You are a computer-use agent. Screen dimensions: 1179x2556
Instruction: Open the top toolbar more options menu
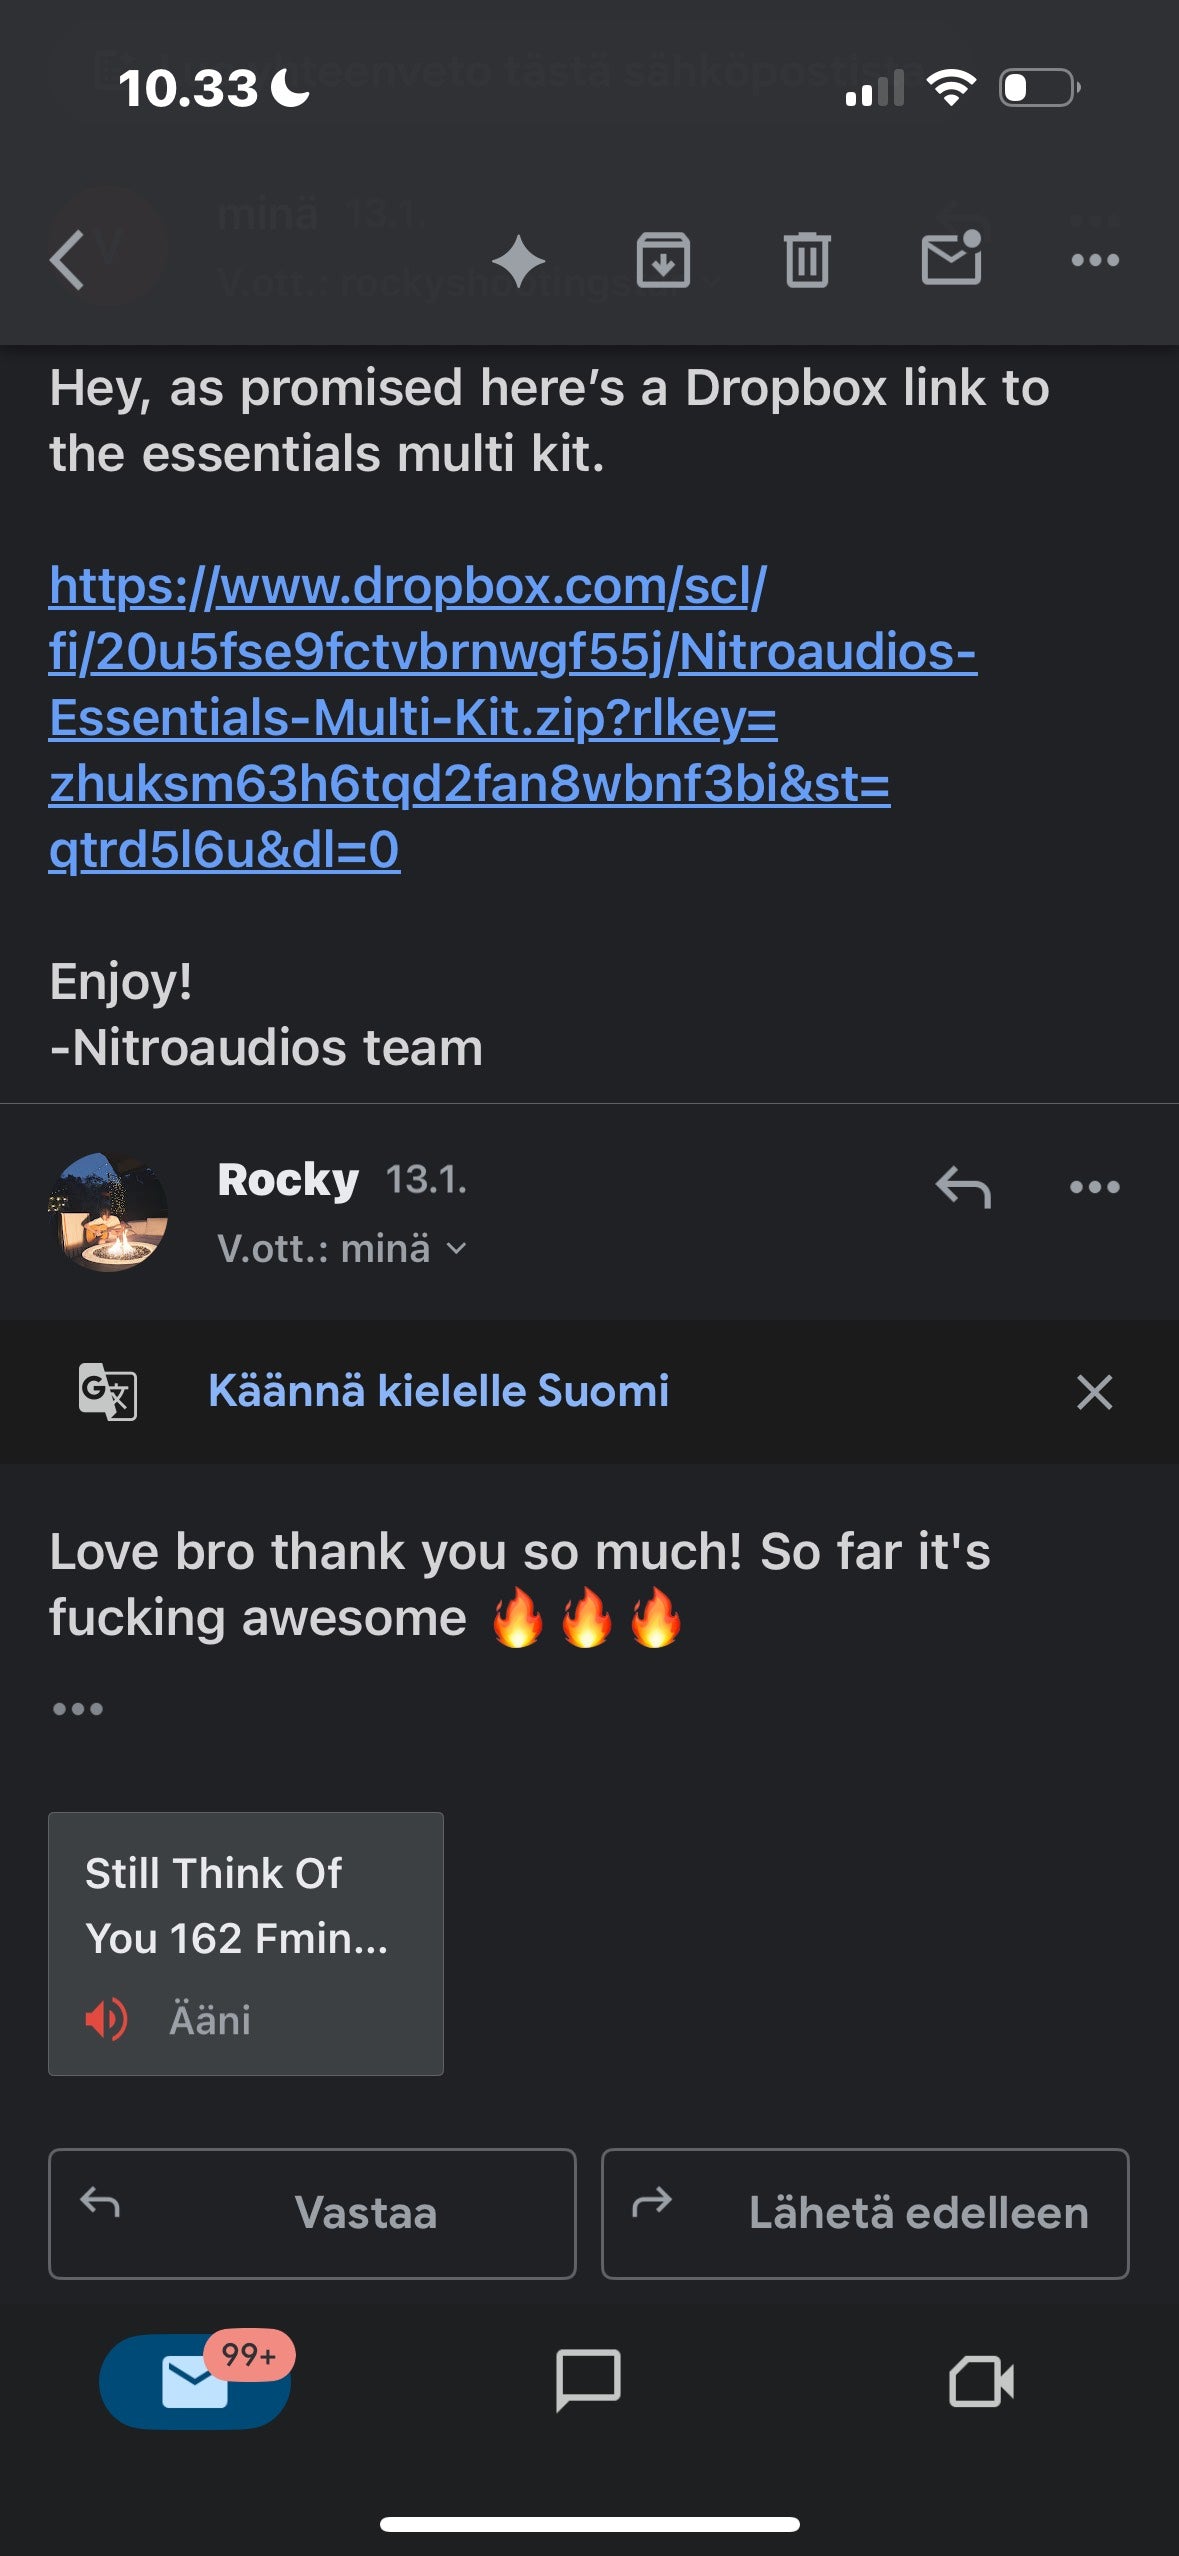click(1095, 260)
